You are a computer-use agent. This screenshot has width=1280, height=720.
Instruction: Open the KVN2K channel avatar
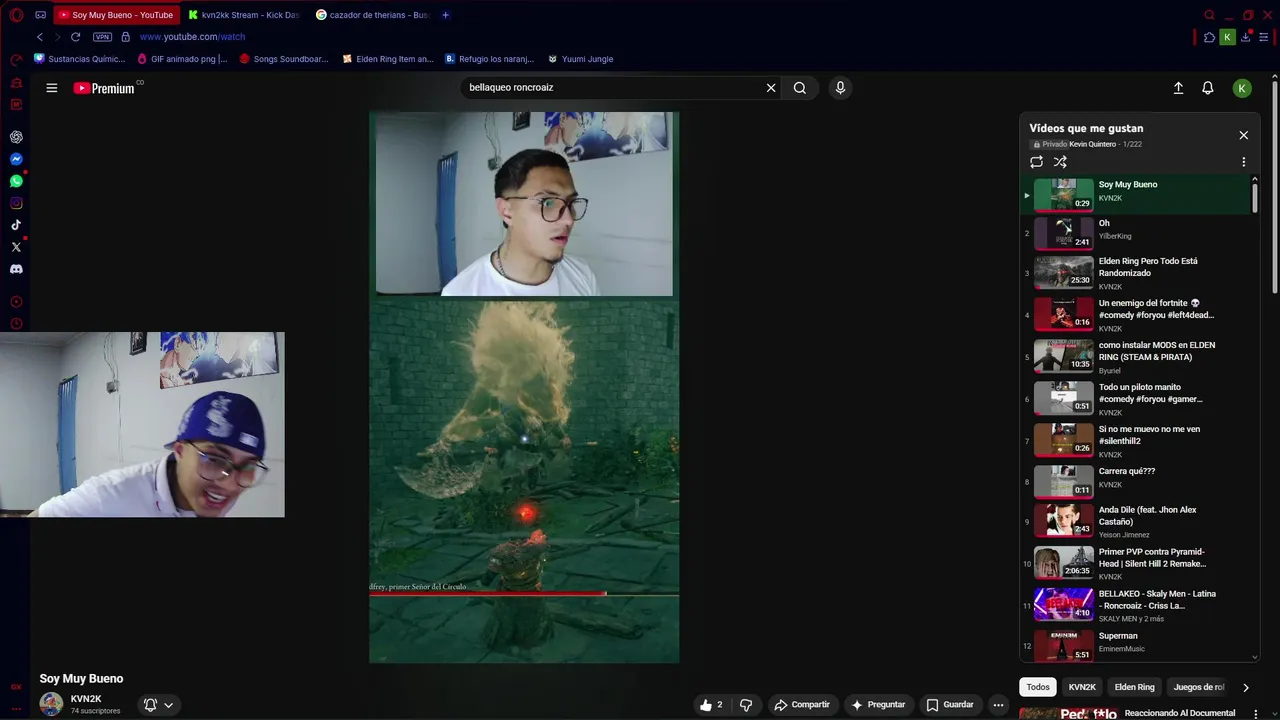[51, 704]
